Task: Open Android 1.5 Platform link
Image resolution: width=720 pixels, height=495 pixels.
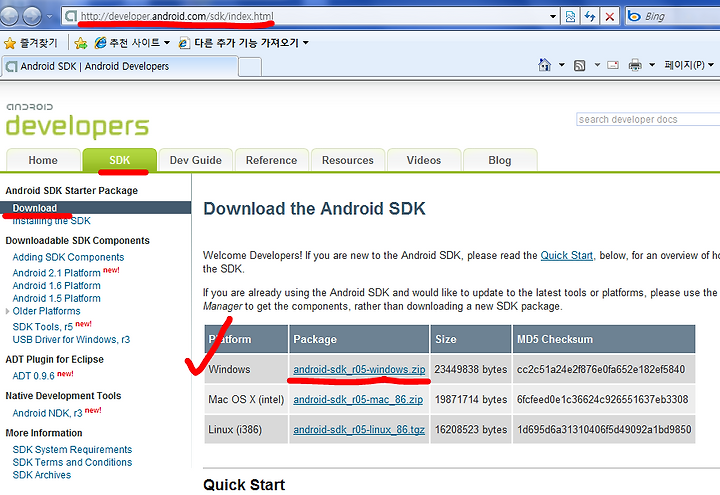Action: [56, 298]
